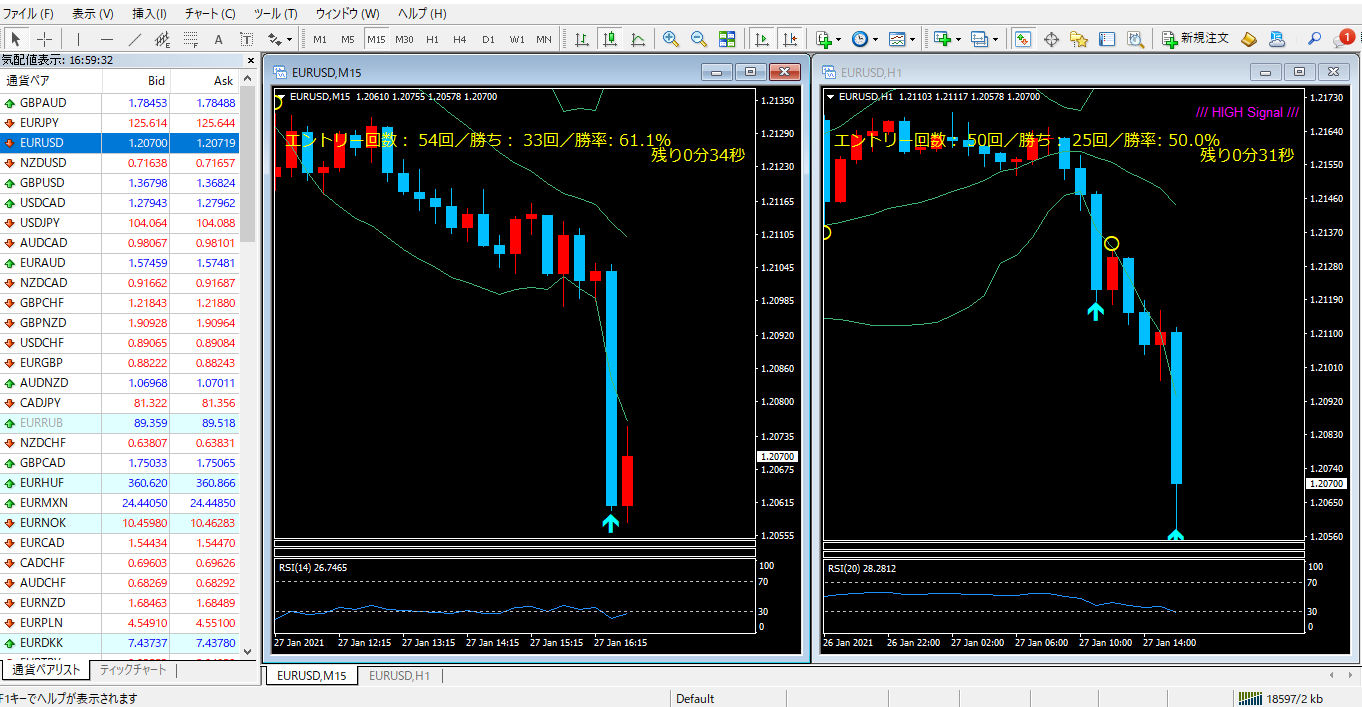The width and height of the screenshot is (1362, 707).
Task: Click the connection bars status icon
Action: [x=1250, y=699]
